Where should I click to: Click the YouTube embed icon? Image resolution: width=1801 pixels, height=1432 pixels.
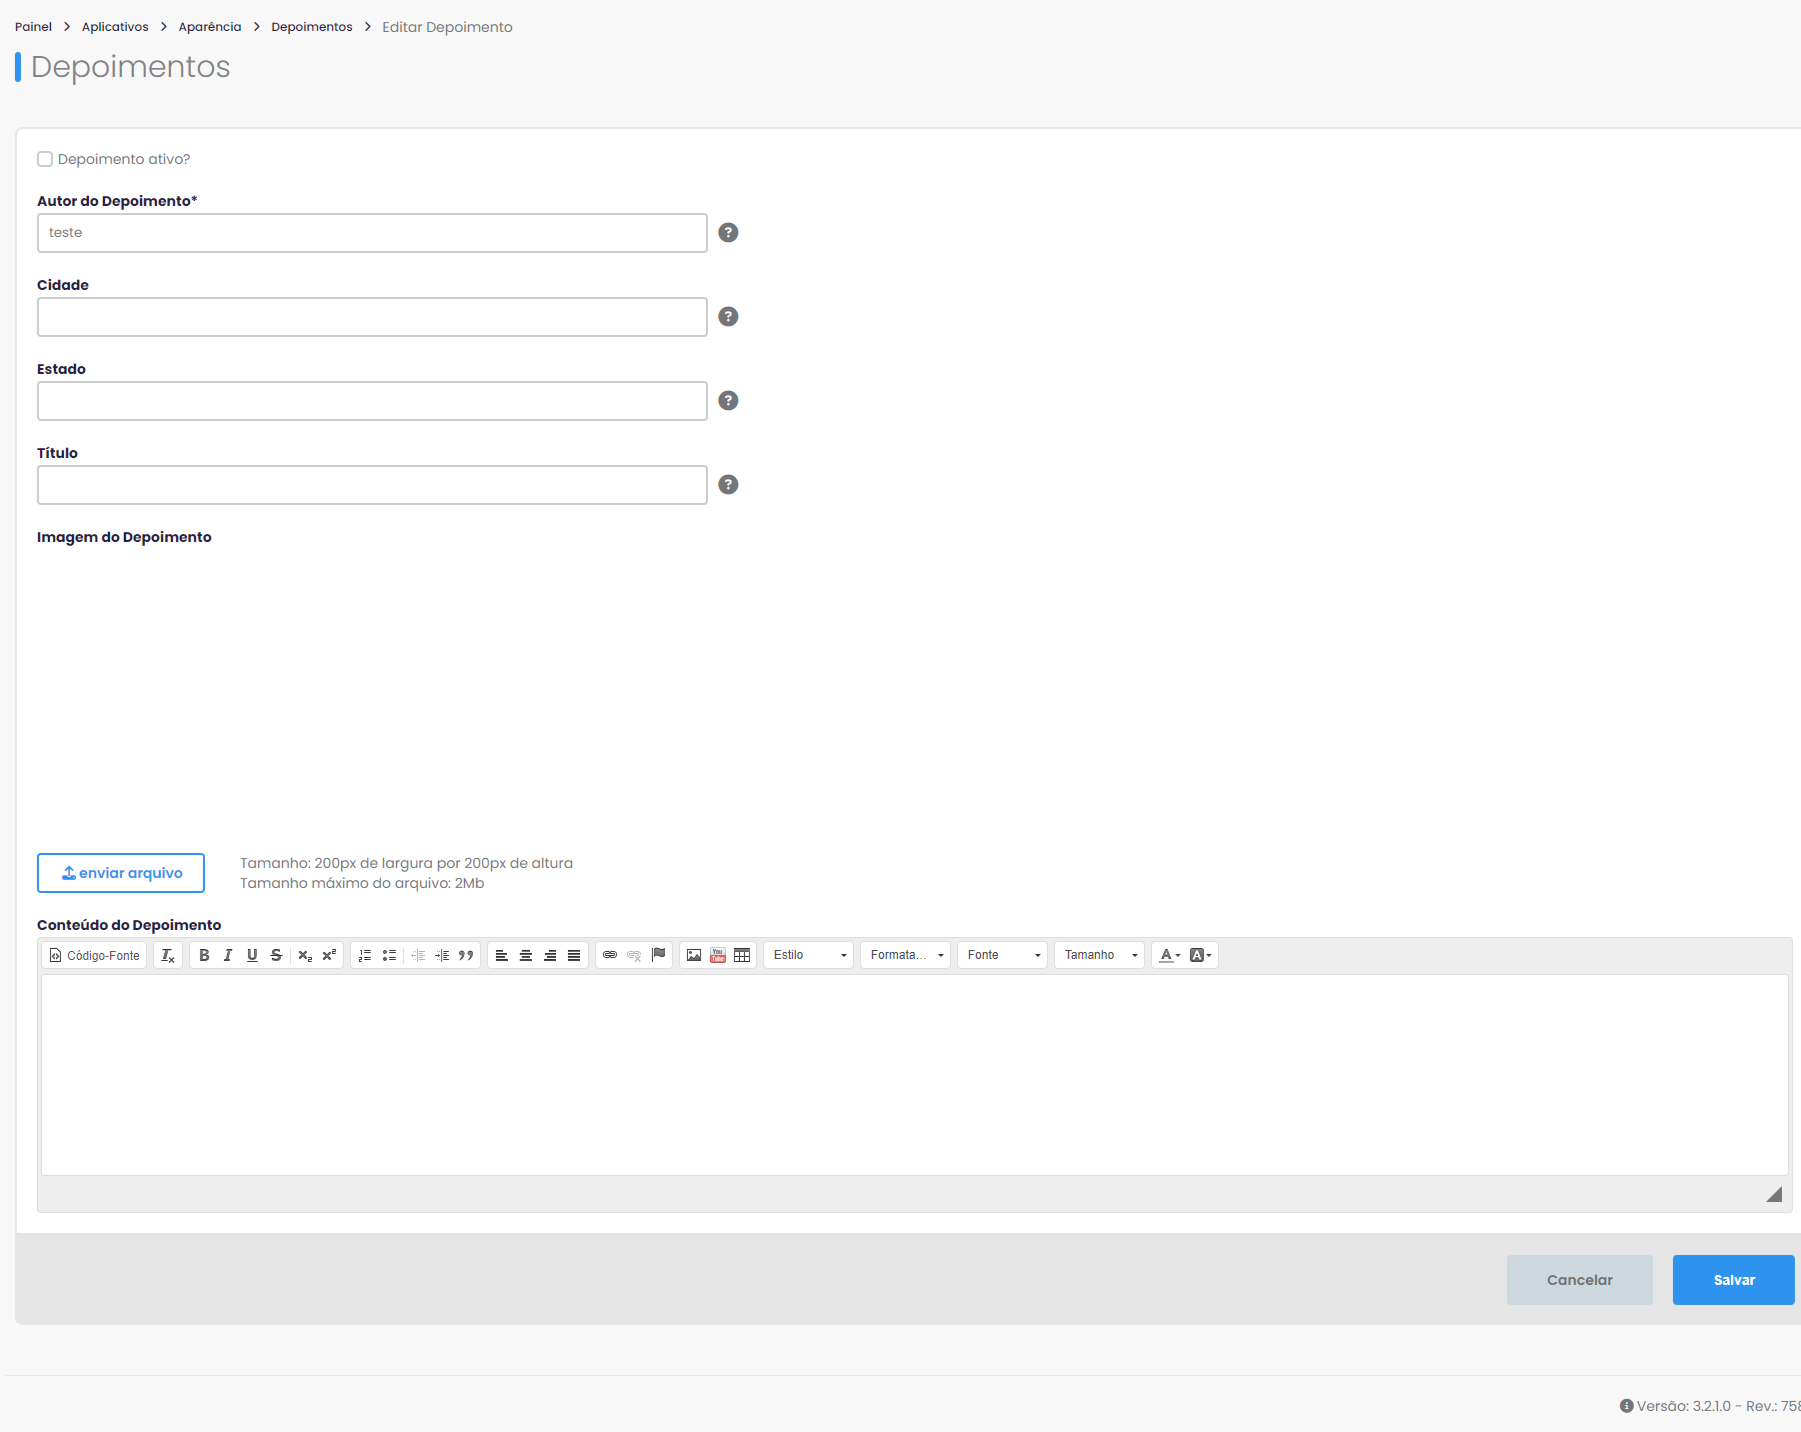coord(718,955)
